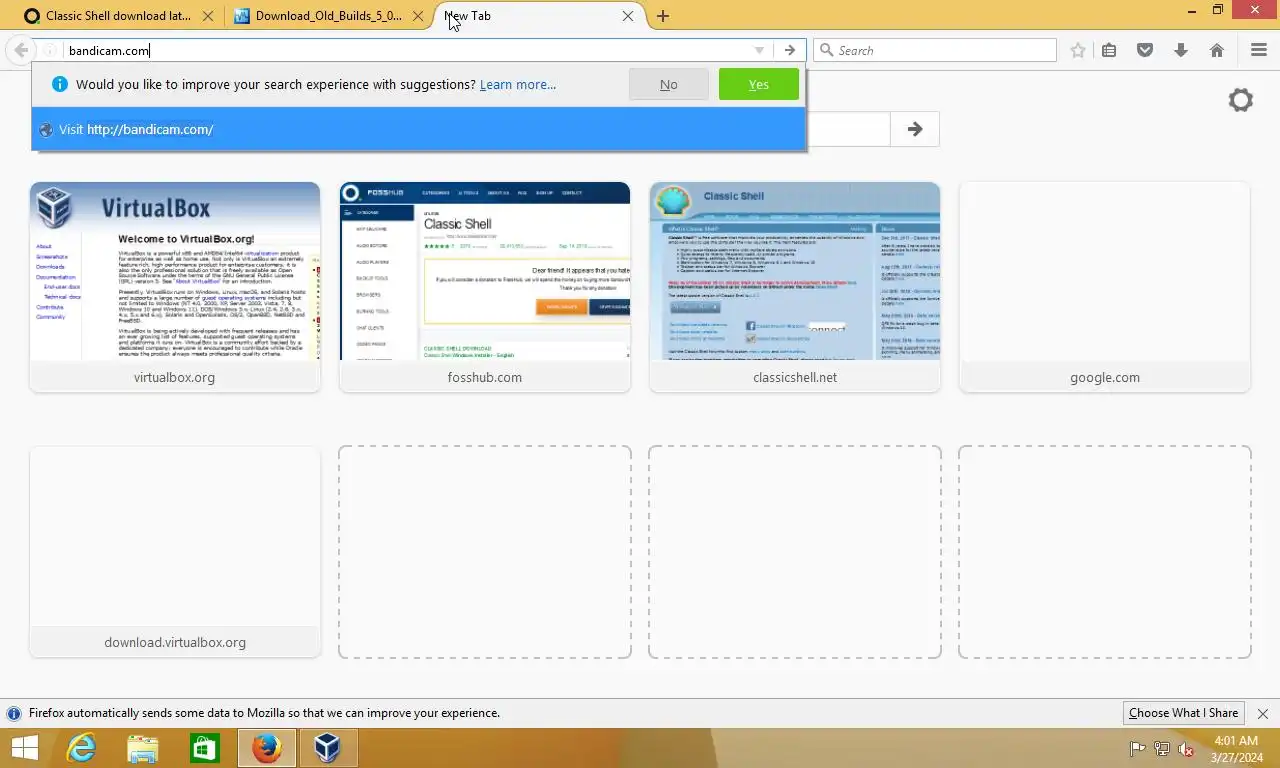Open the fosshub.com tile
1280x768 pixels.
[x=485, y=287]
